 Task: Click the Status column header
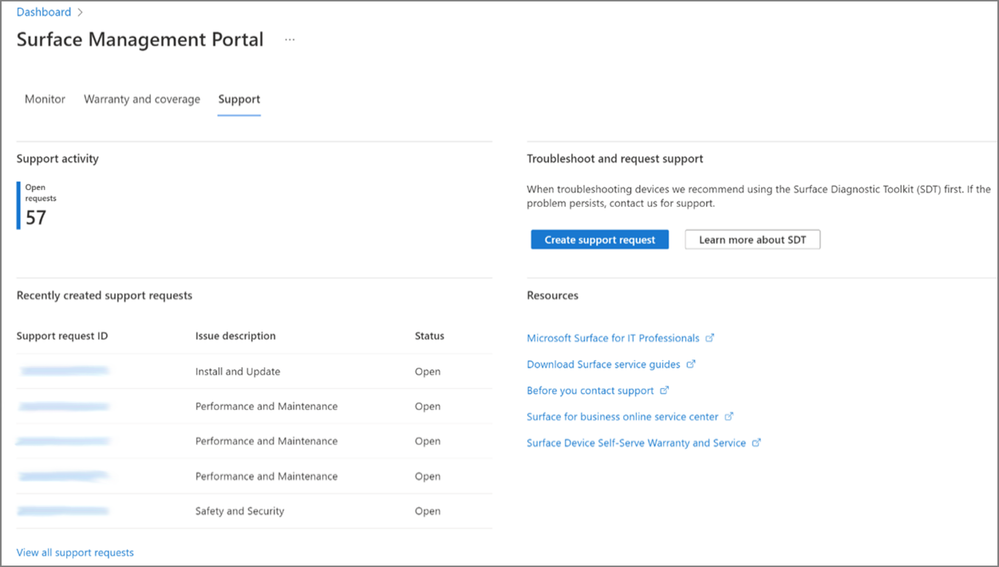[x=429, y=336]
